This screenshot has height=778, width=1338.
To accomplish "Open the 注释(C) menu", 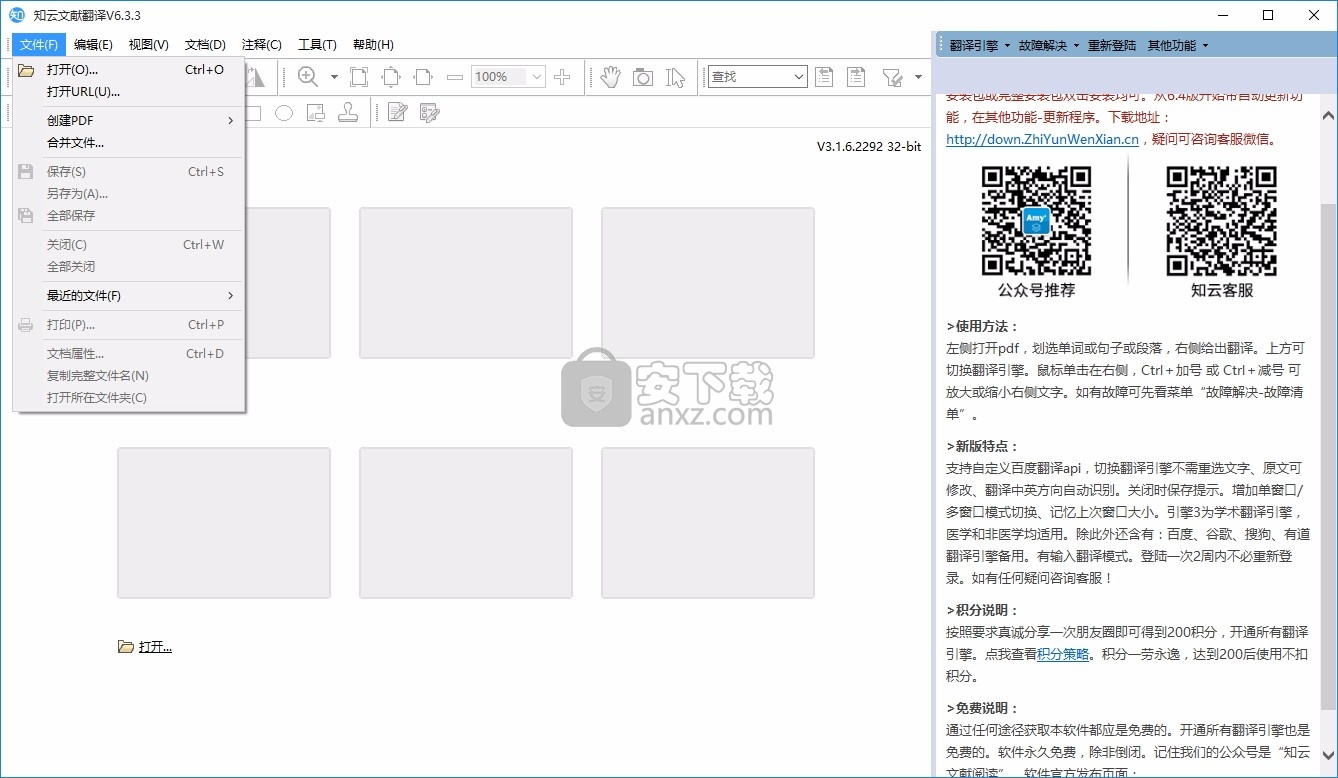I will [x=261, y=44].
